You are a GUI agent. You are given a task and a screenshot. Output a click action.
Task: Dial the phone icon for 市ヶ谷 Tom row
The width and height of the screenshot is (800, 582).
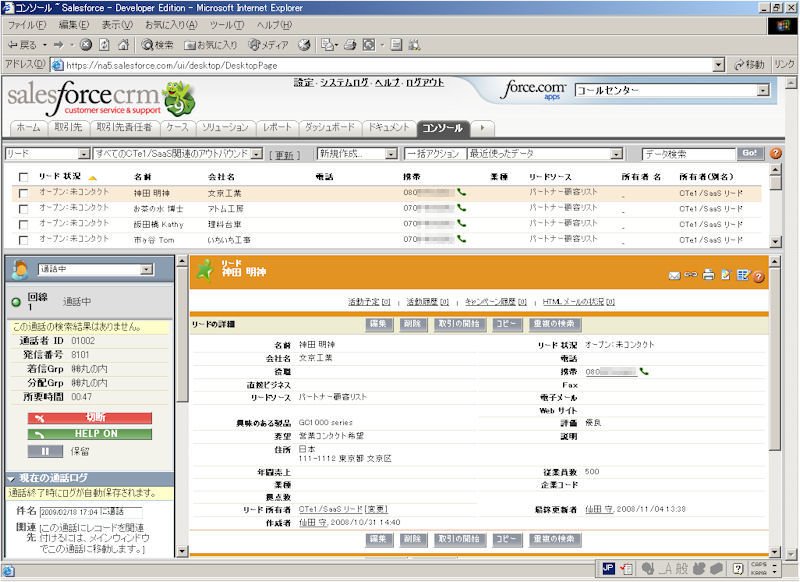tap(461, 238)
